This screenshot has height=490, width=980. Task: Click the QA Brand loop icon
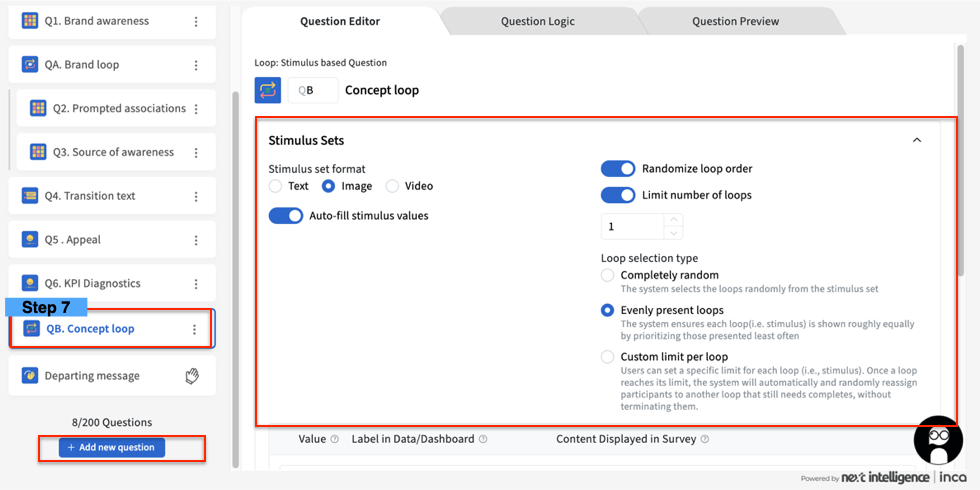pos(30,65)
